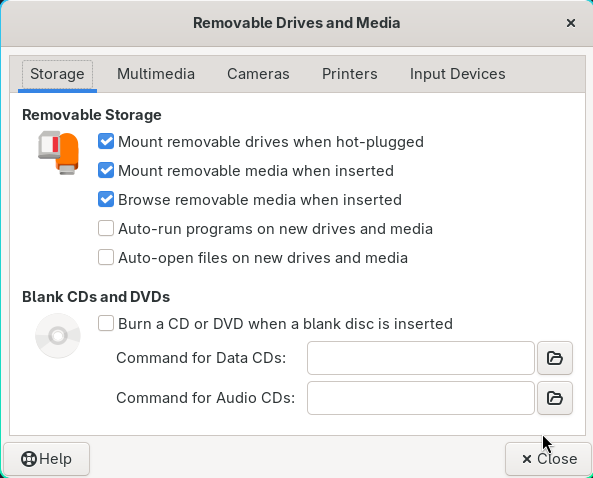Click the Blank CDs and DVDs heading

pos(96,297)
